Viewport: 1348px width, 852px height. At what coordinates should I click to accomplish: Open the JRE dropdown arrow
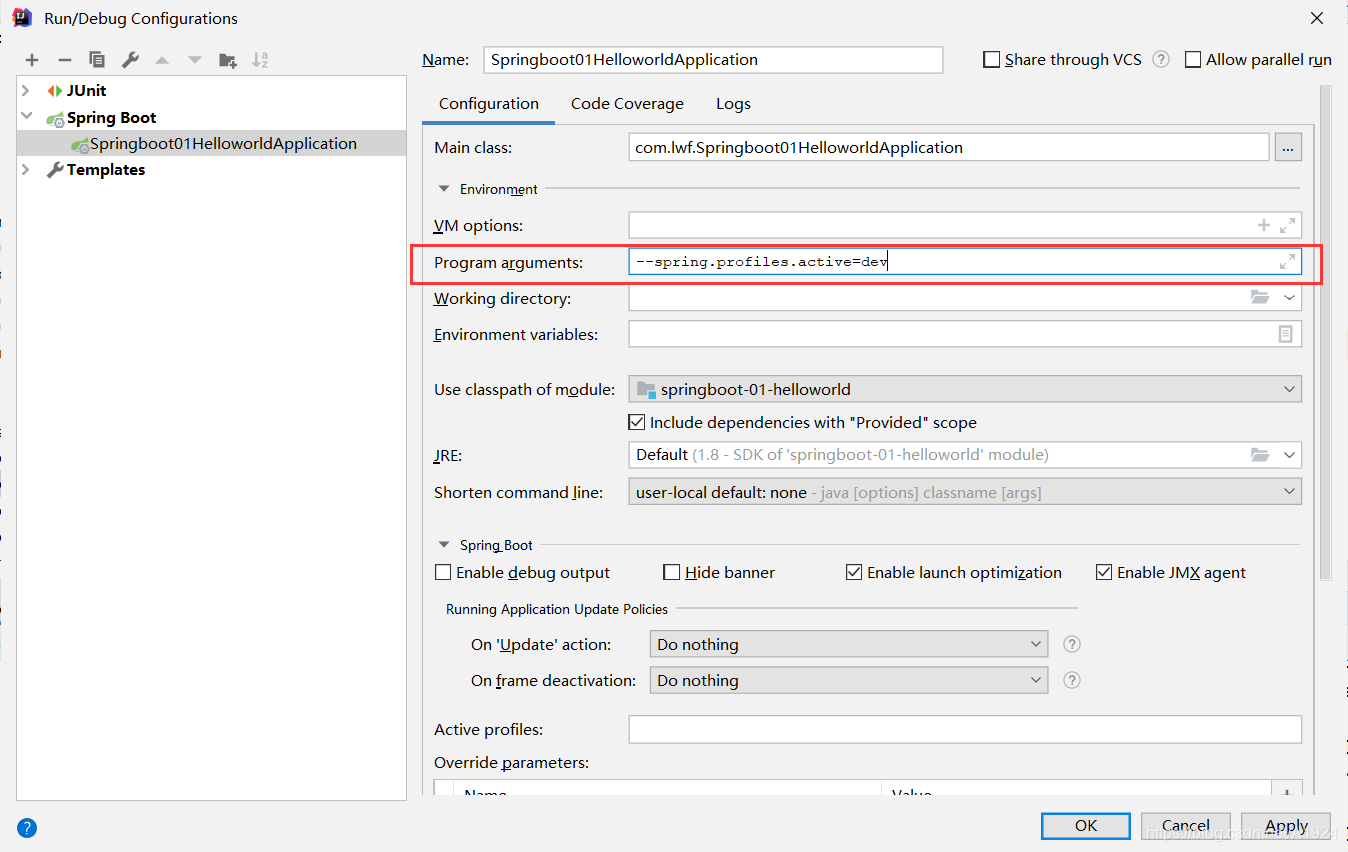coord(1289,455)
